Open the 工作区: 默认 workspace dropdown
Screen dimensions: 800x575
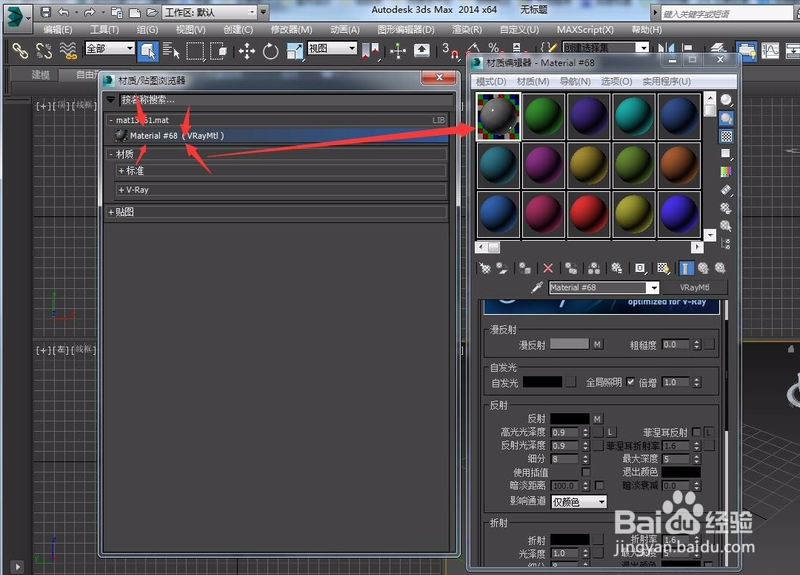click(210, 12)
